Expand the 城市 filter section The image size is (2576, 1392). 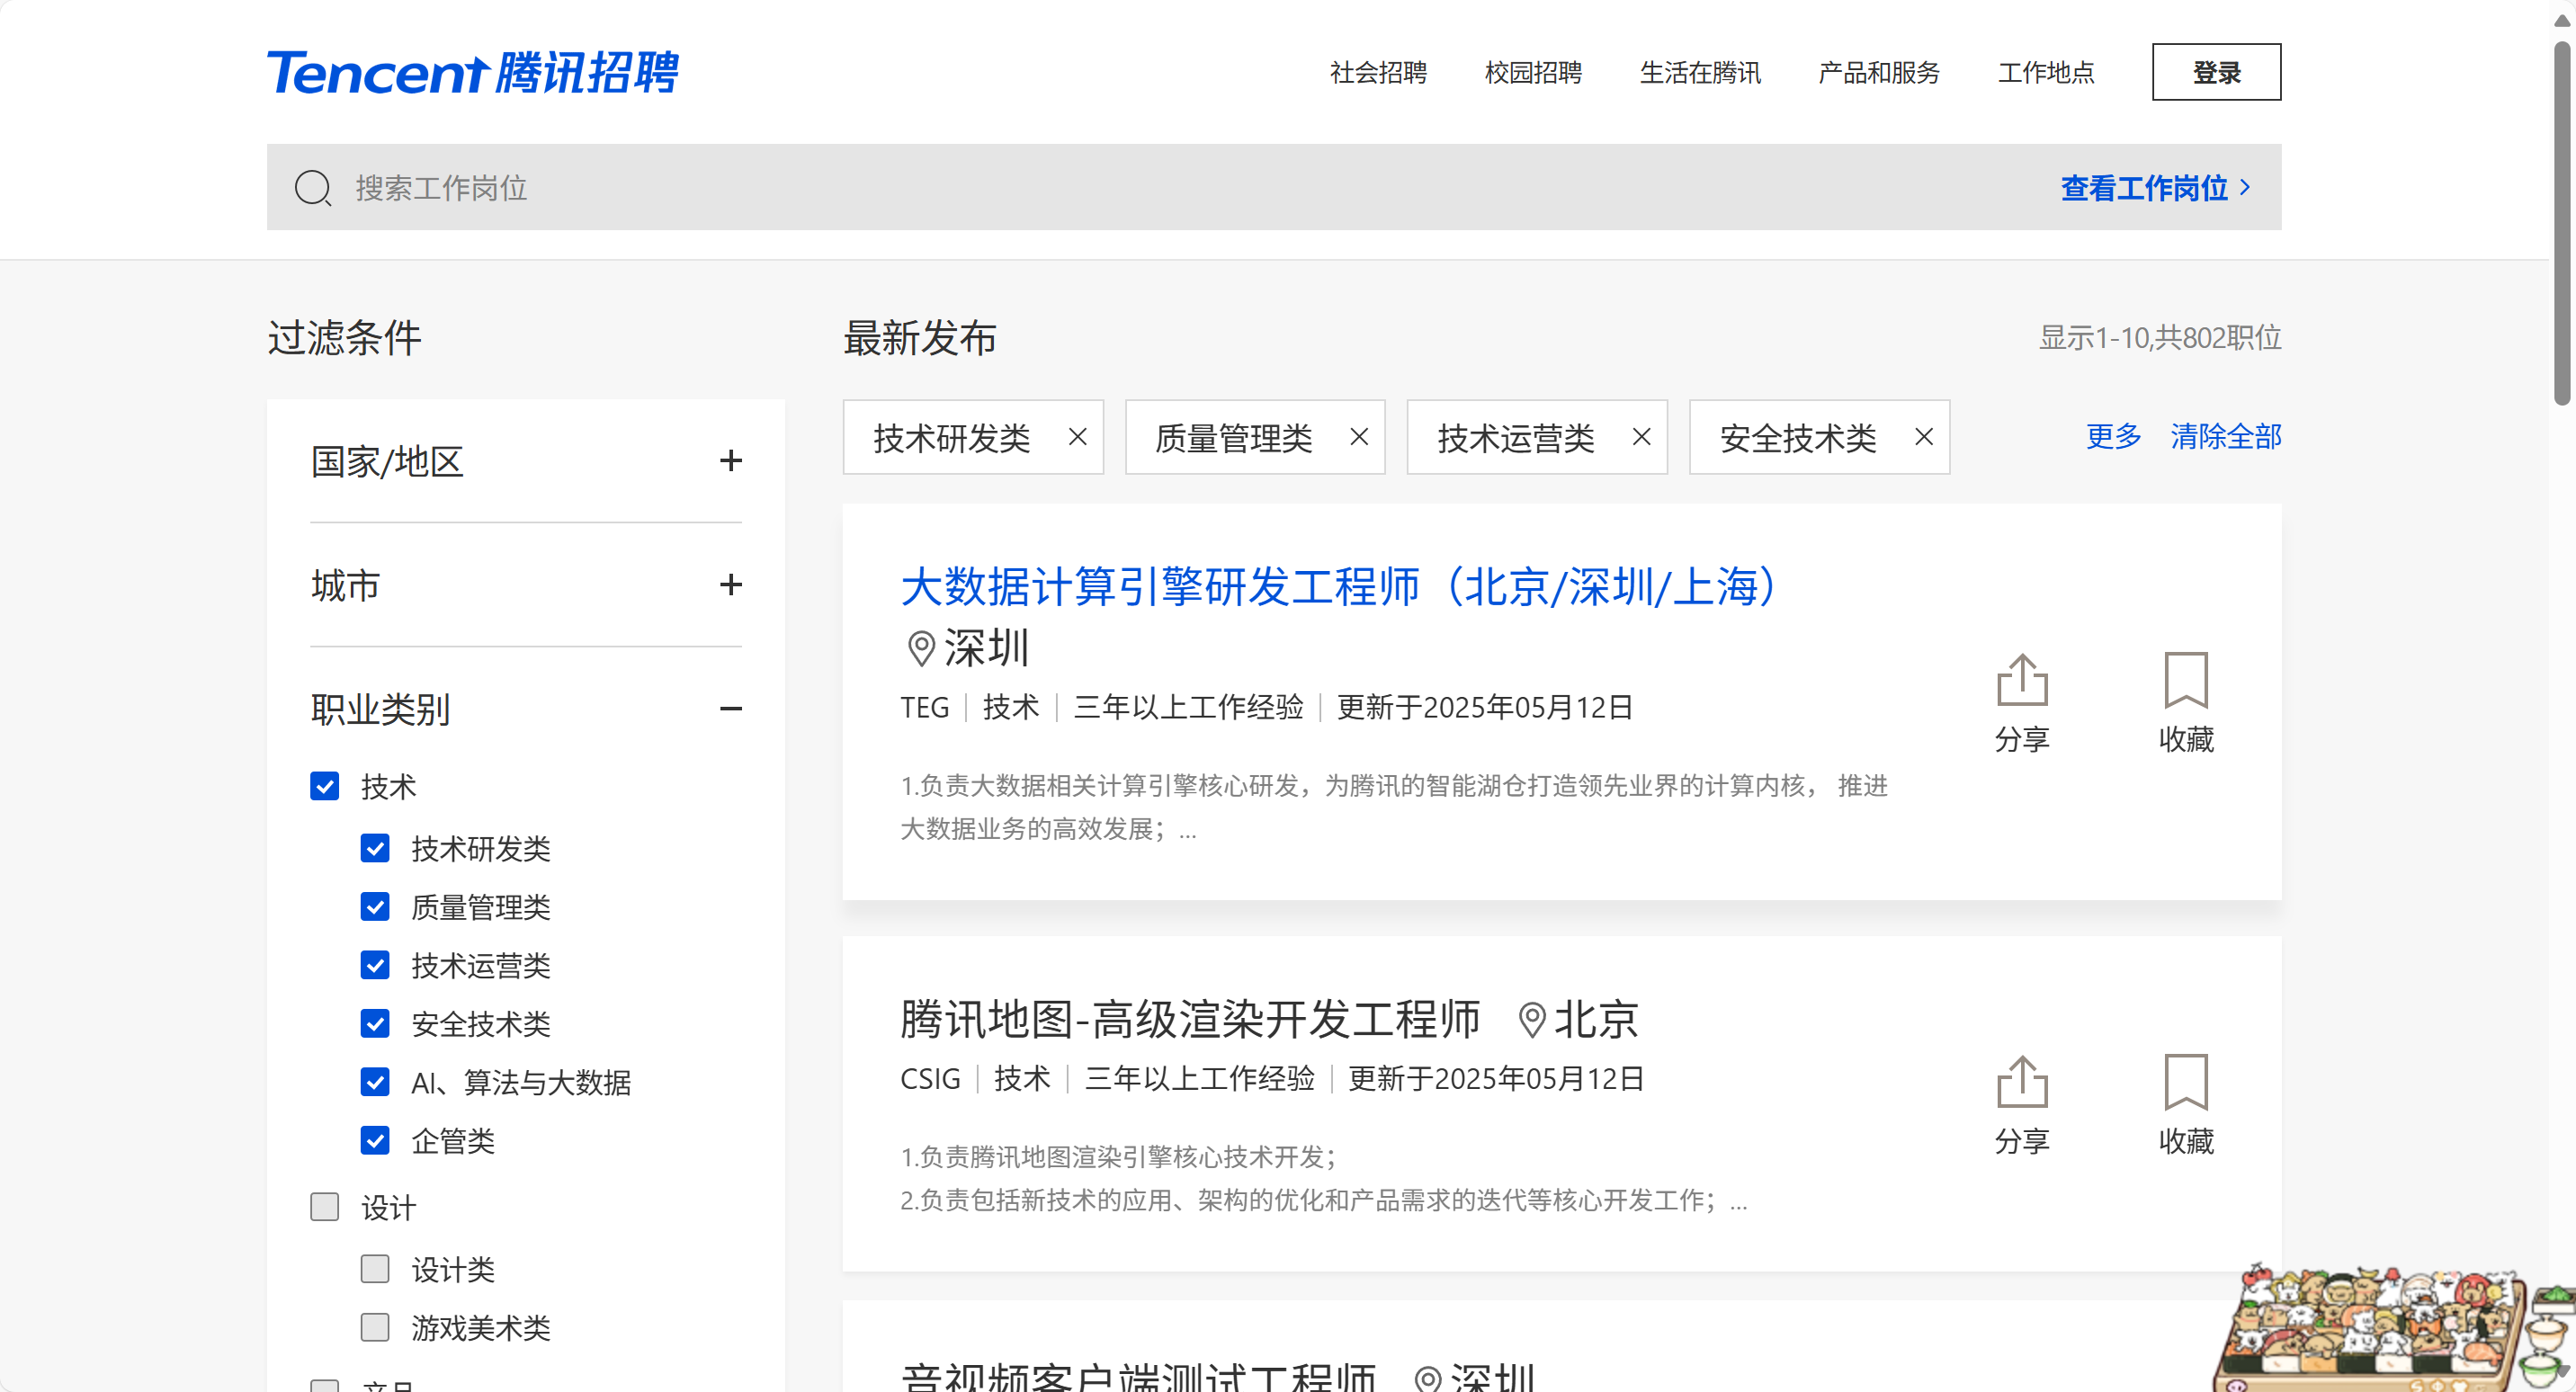[x=731, y=585]
